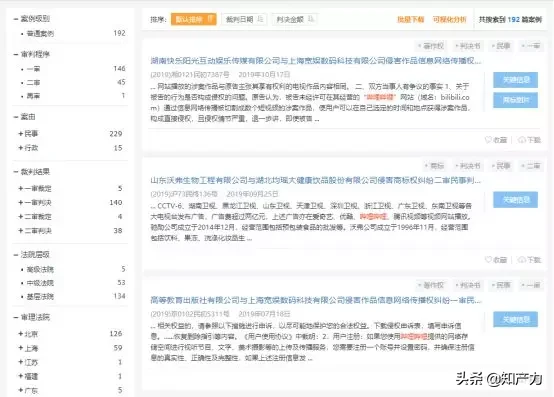Click the 一审 tag on the first result
Screen dimensions: 554x397
531,46
